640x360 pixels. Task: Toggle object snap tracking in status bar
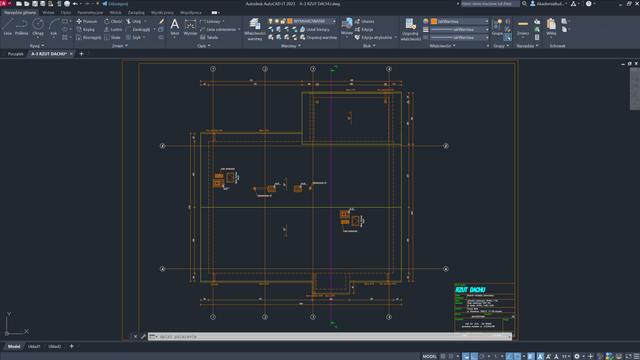tap(509, 356)
